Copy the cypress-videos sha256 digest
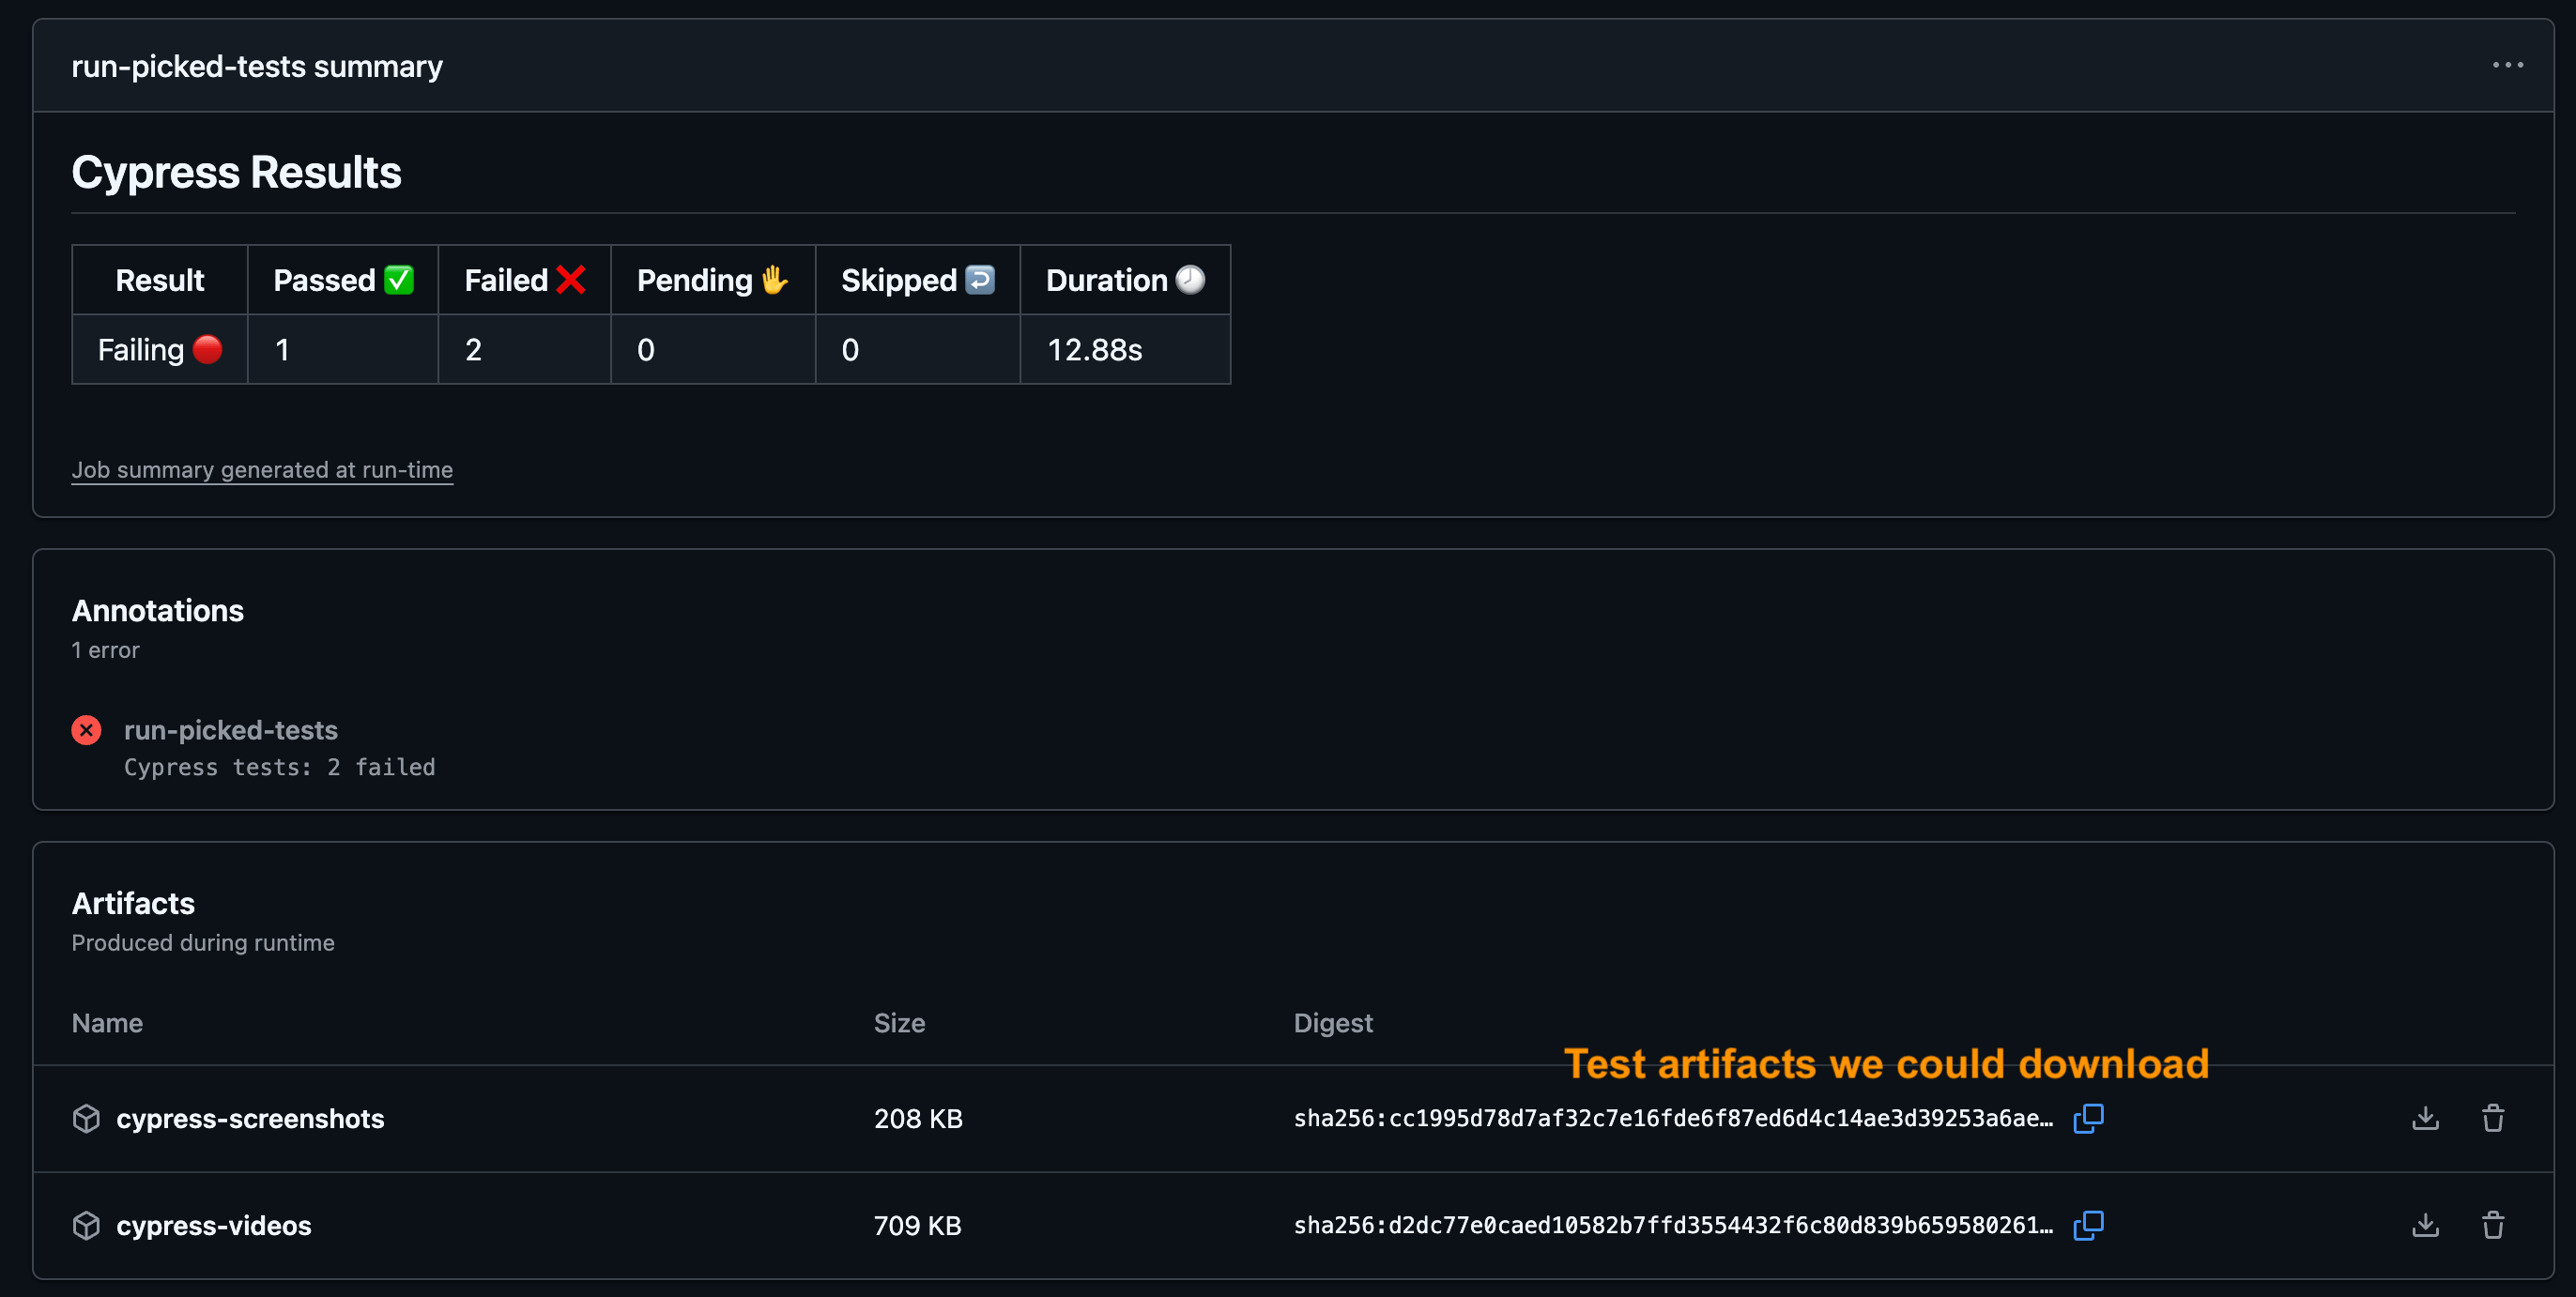This screenshot has width=2576, height=1297. 2088,1225
